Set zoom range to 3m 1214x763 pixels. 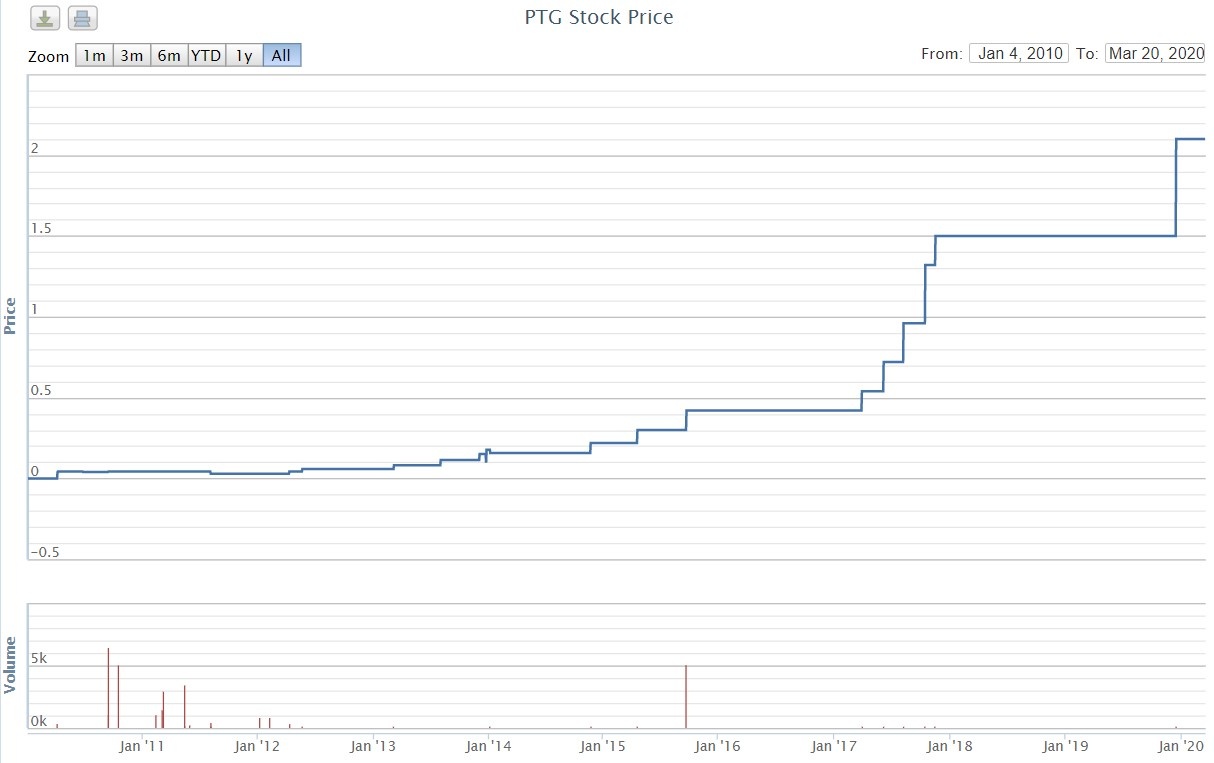click(x=131, y=56)
